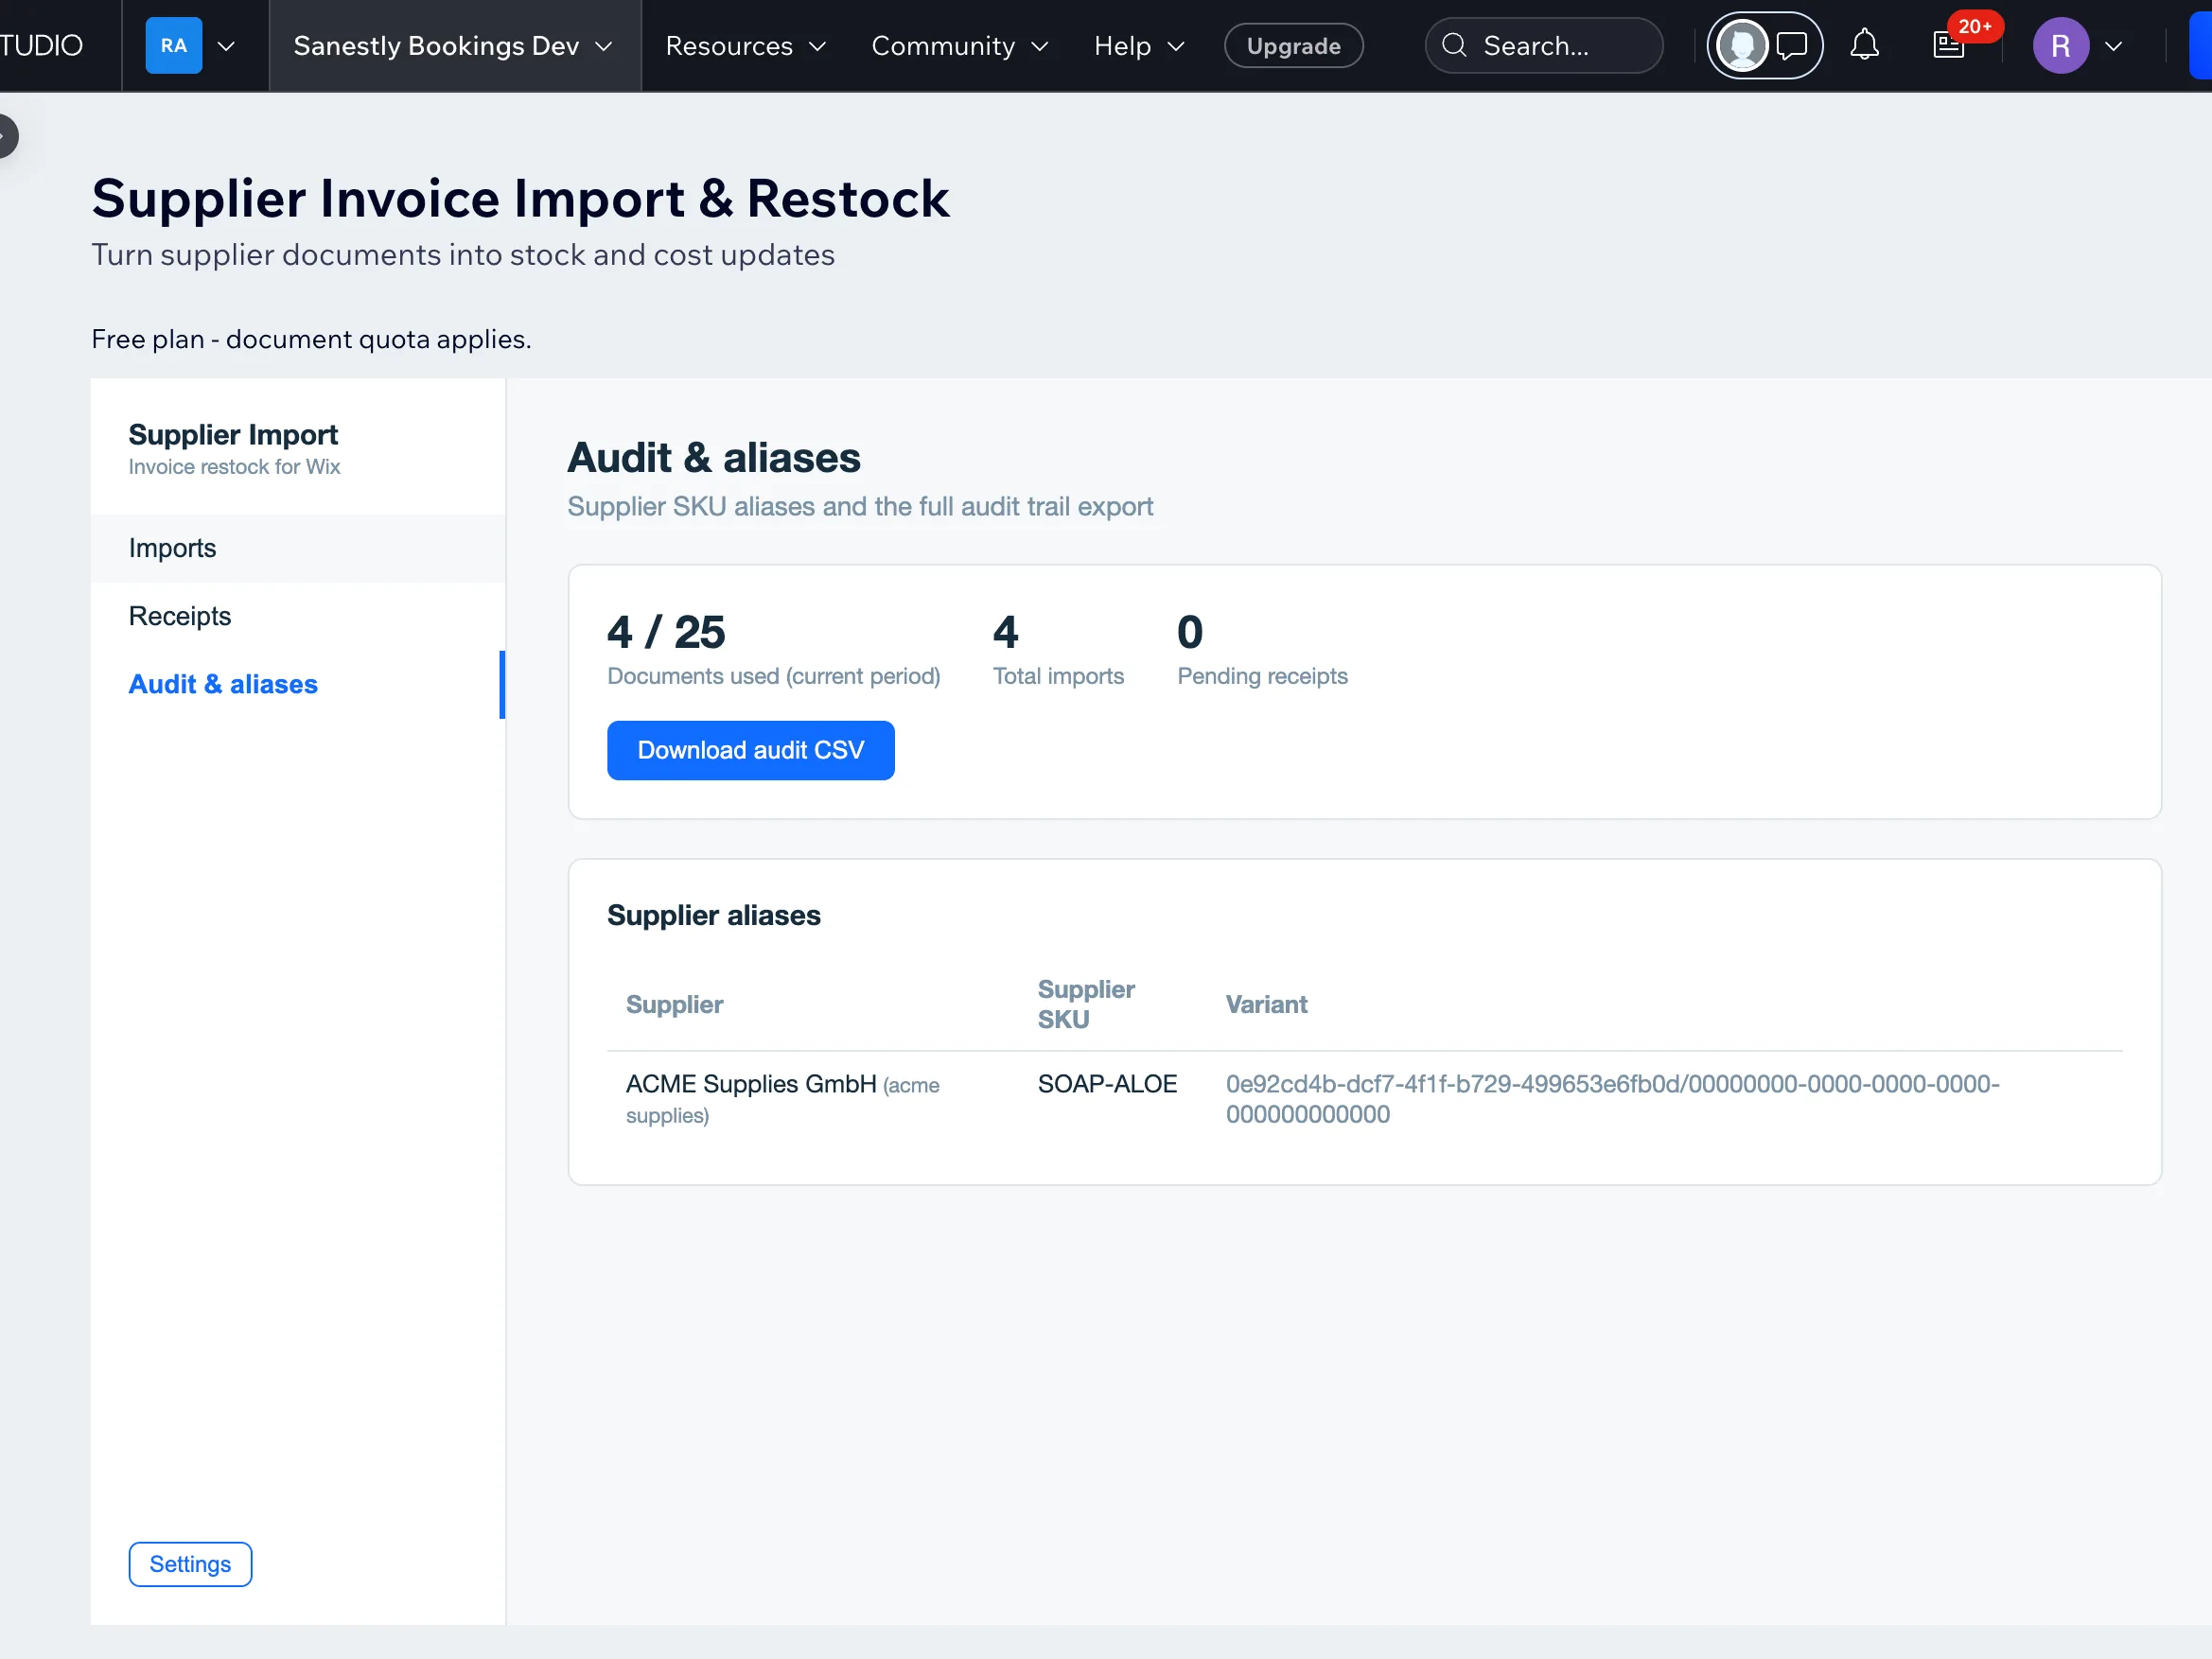Open the notifications bell

1864,45
